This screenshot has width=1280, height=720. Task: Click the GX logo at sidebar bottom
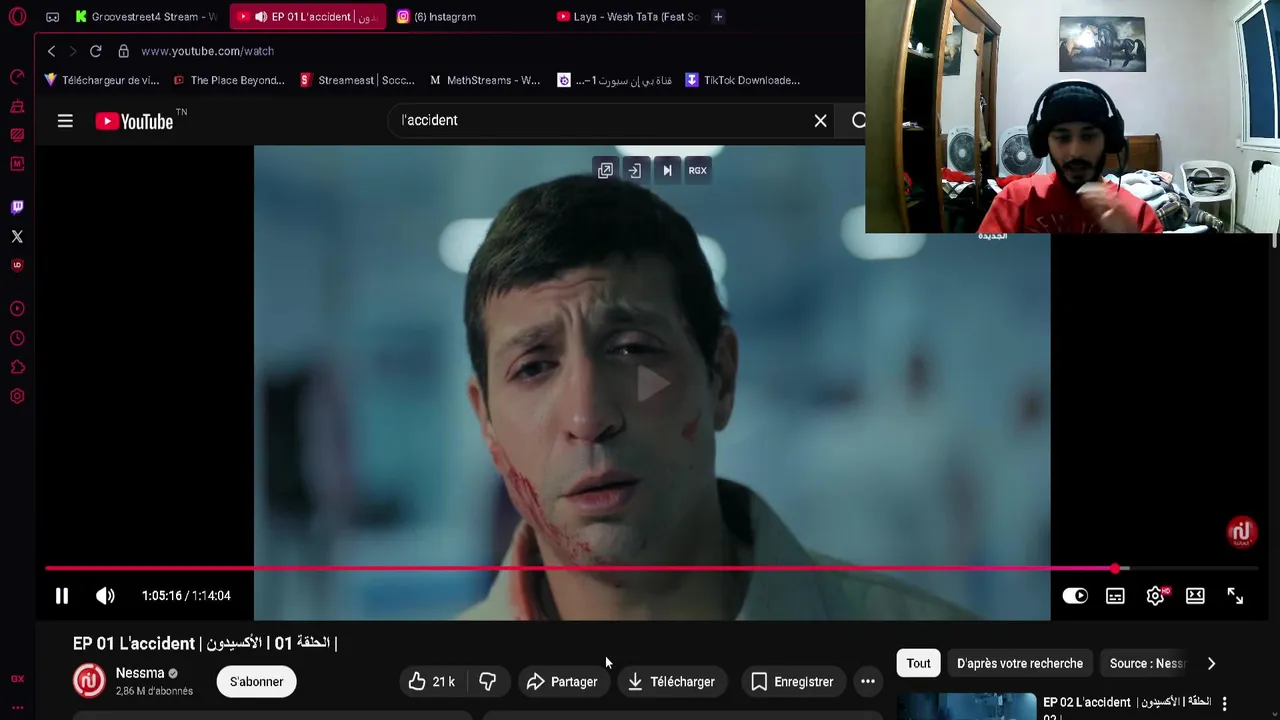coord(17,678)
